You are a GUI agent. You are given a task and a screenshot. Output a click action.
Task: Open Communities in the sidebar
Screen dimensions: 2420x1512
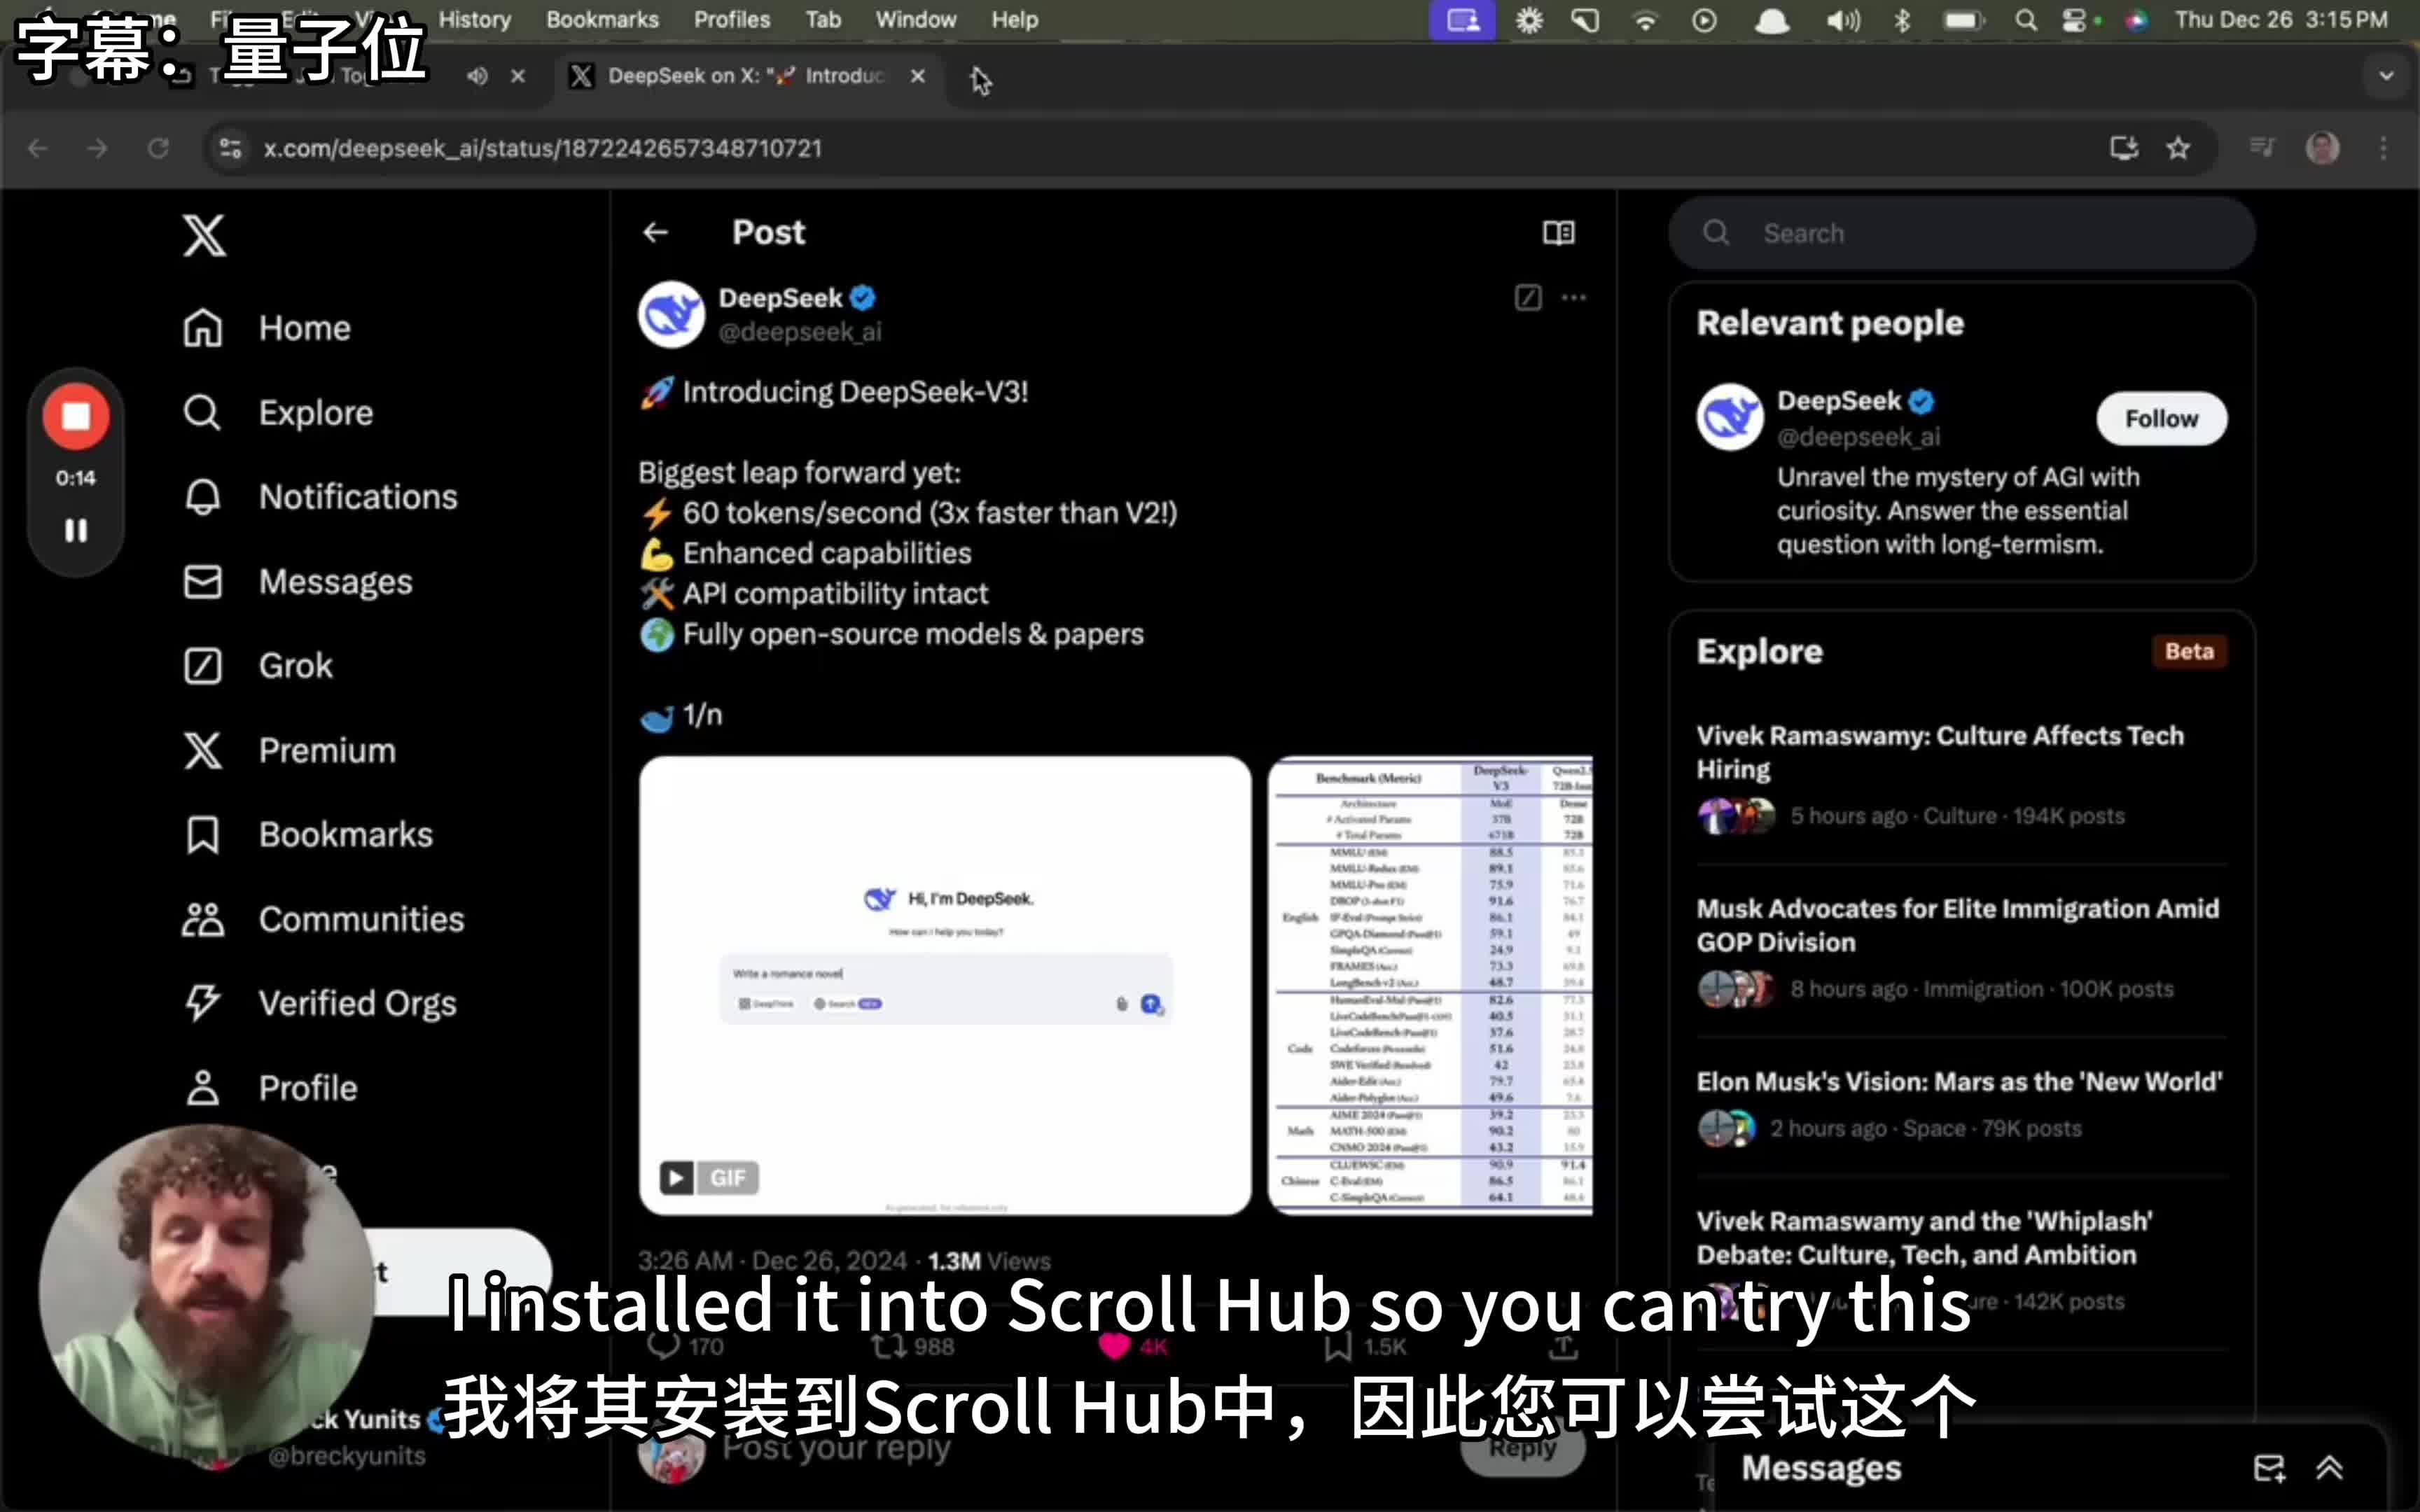[361, 919]
